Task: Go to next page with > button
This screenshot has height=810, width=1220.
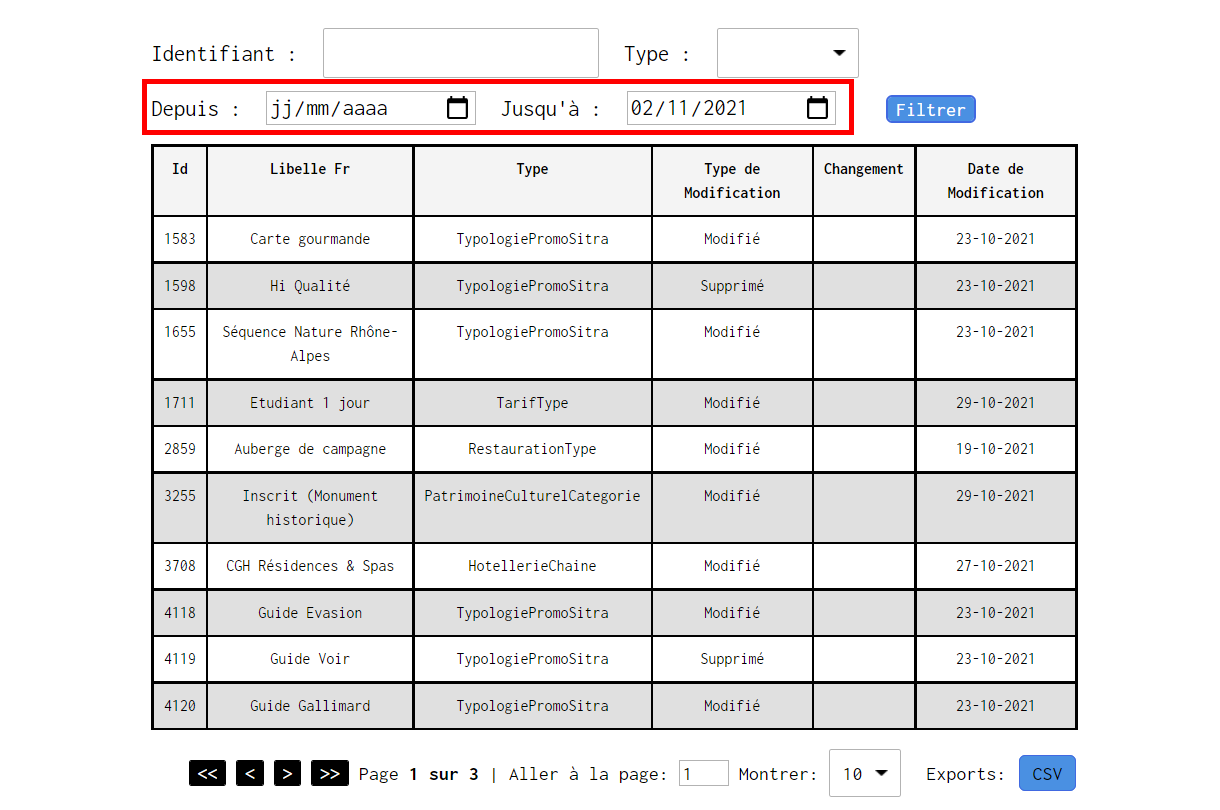Action: coord(287,773)
